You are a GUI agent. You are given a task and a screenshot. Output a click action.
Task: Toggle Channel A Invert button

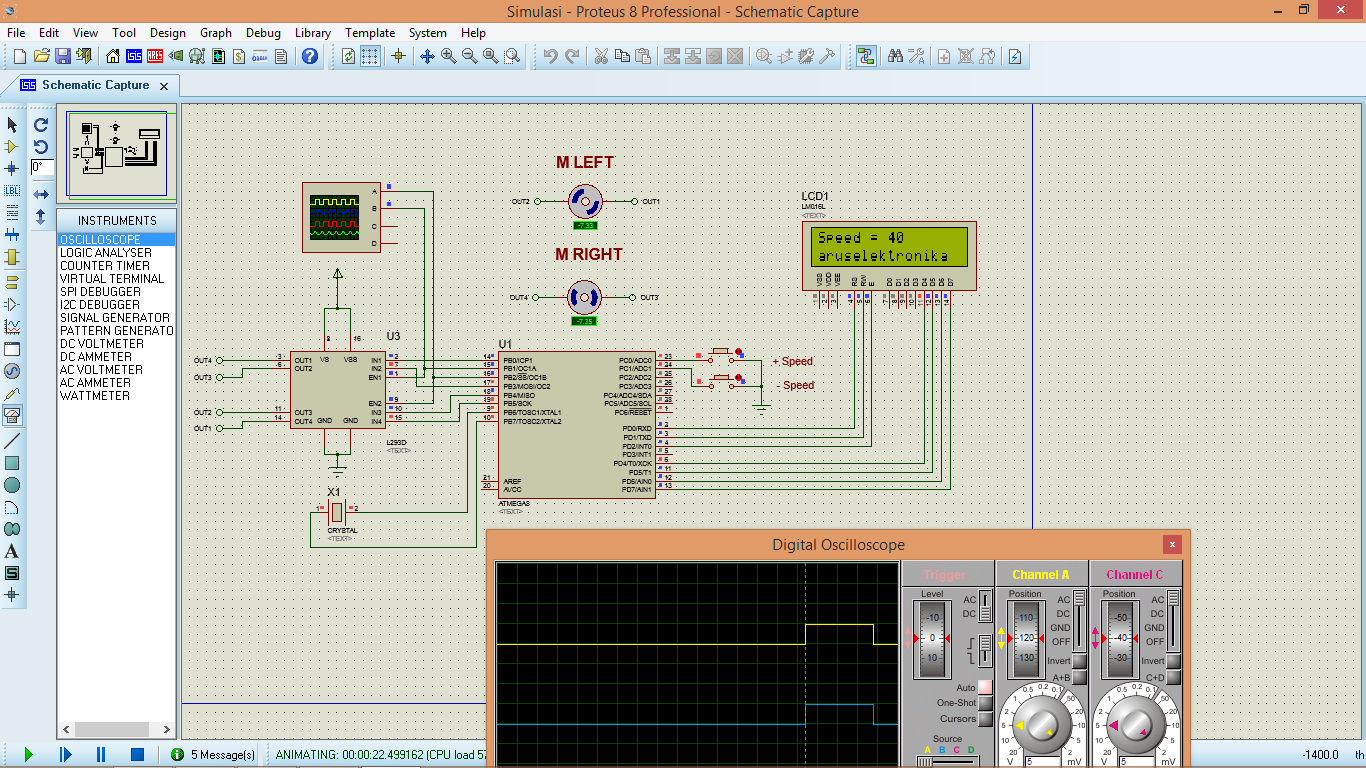tap(1080, 661)
